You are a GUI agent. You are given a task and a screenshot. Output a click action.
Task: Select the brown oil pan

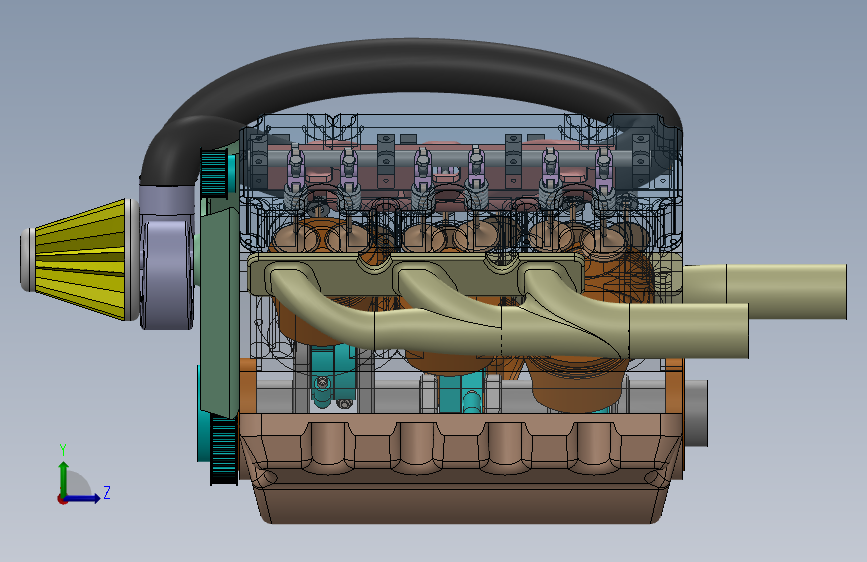pyautogui.click(x=462, y=469)
